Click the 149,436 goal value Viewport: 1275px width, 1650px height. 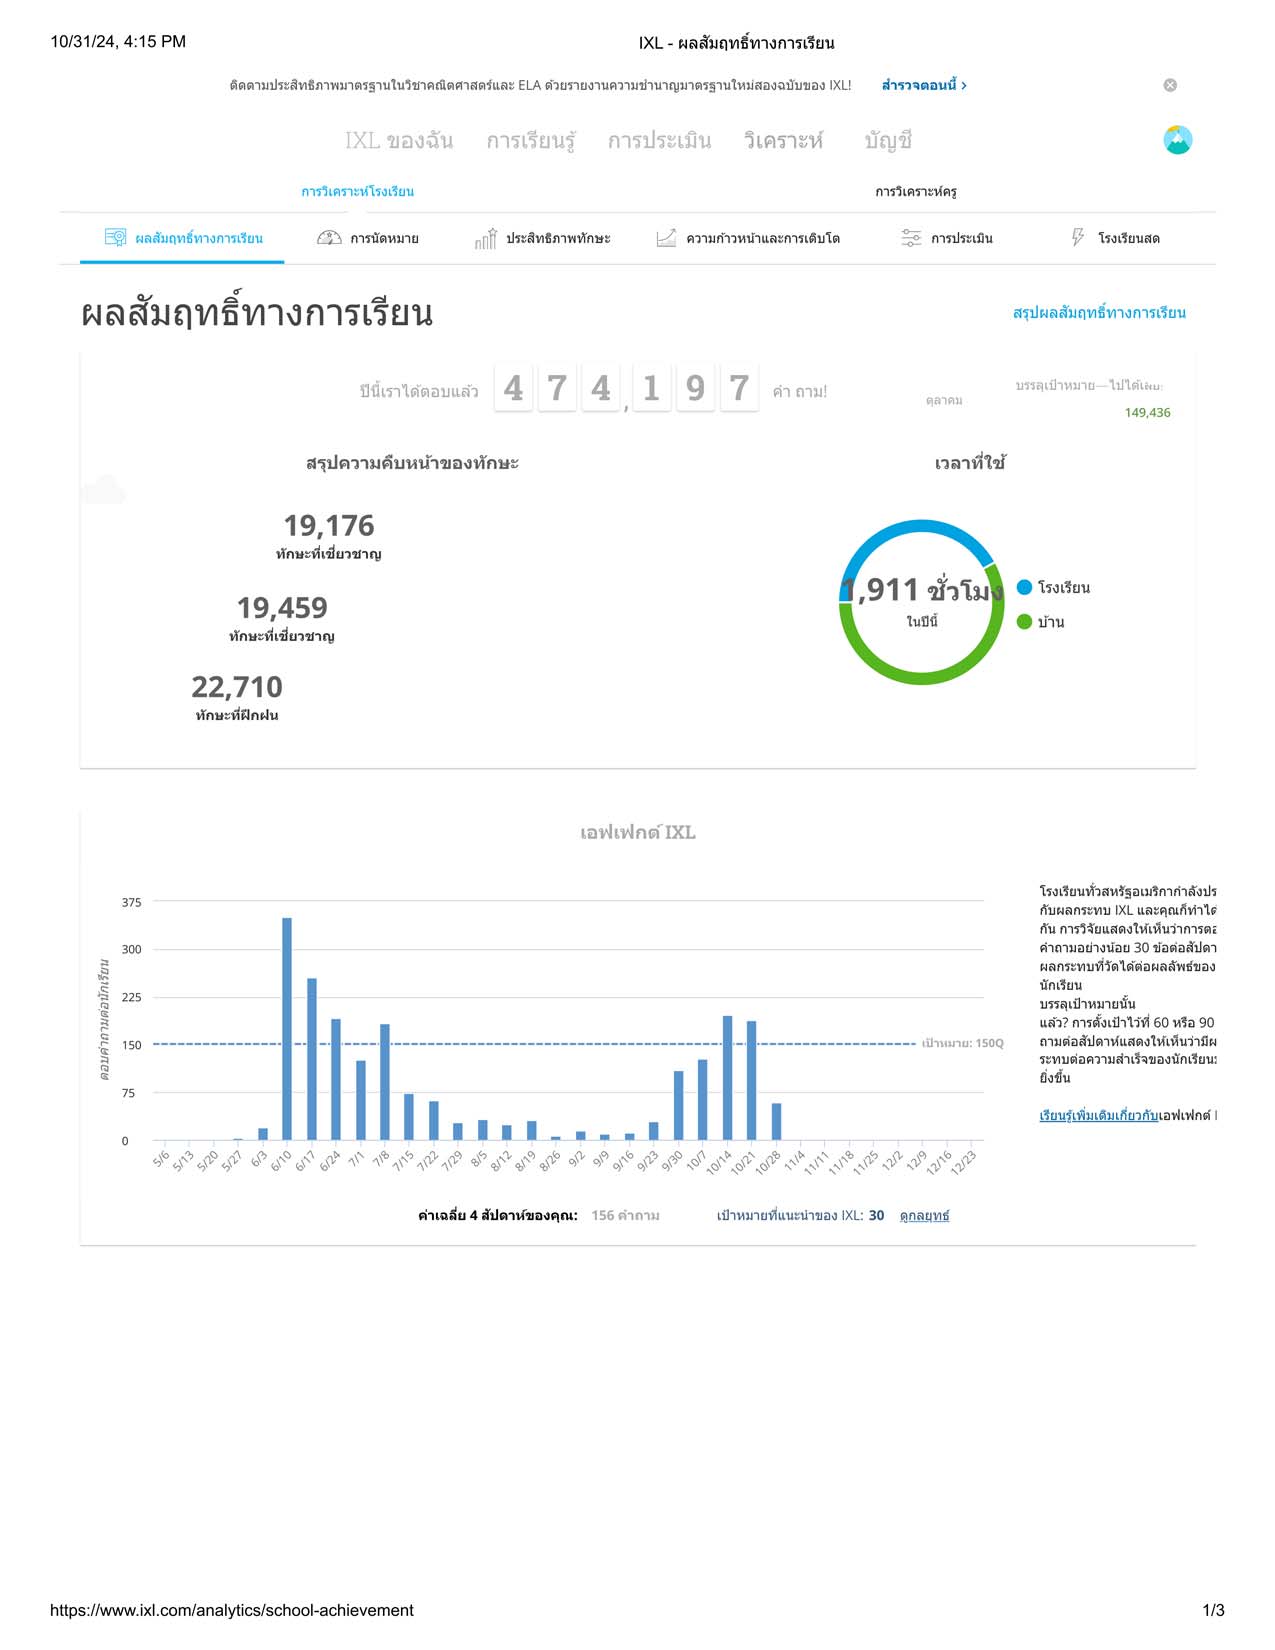[1147, 412]
